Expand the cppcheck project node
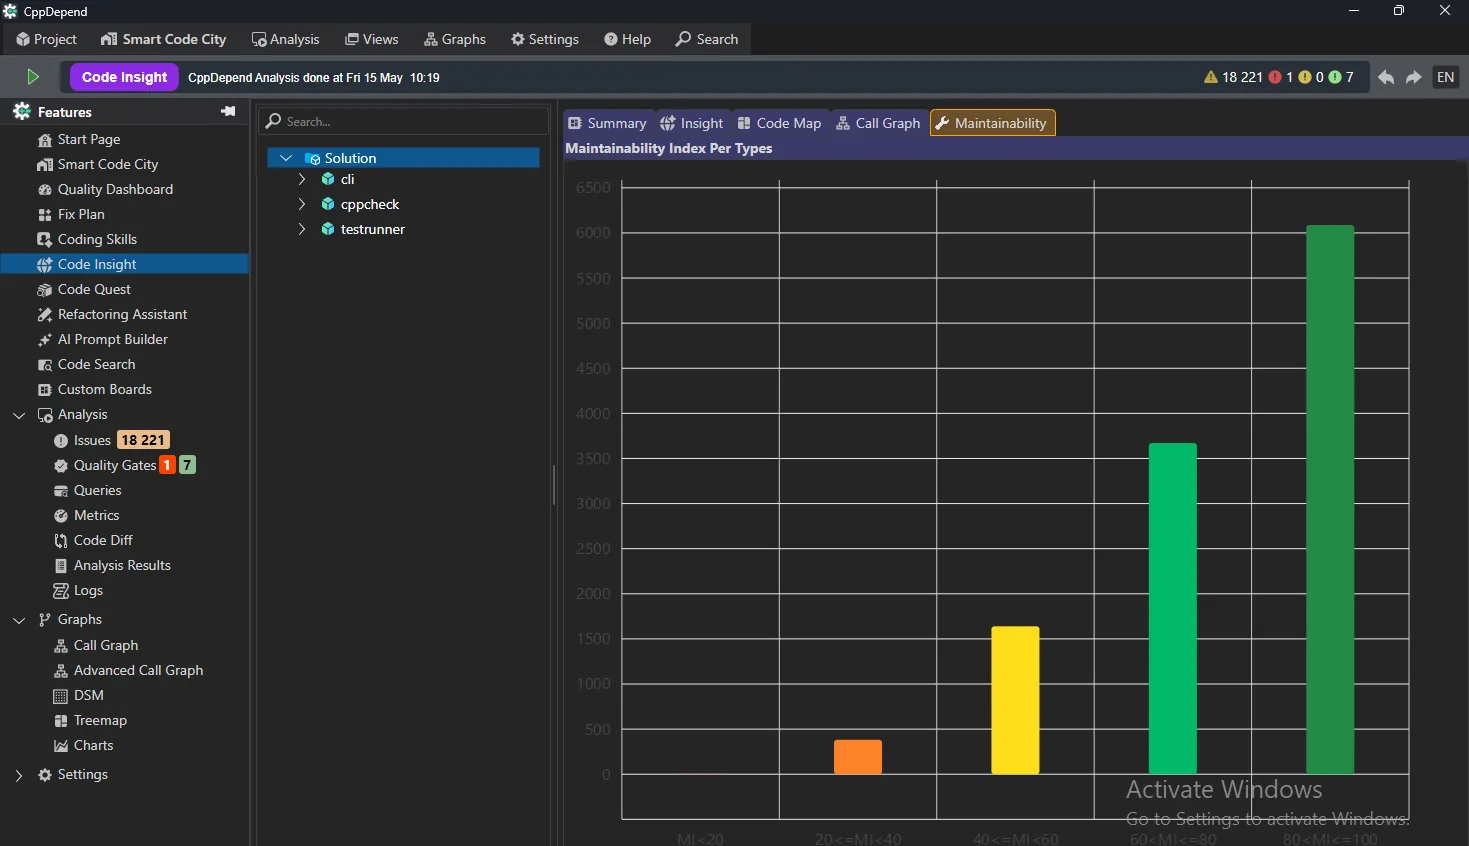 tap(302, 204)
